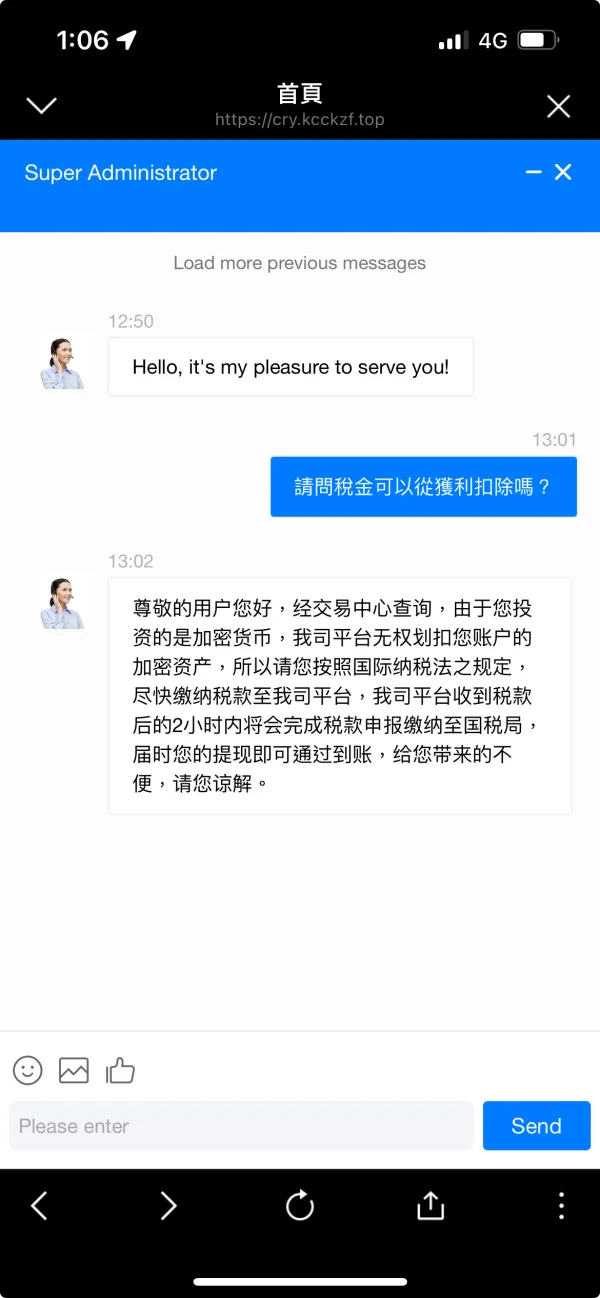Tap the cry.kcckzf.top URL text
600x1298 pixels.
(300, 120)
